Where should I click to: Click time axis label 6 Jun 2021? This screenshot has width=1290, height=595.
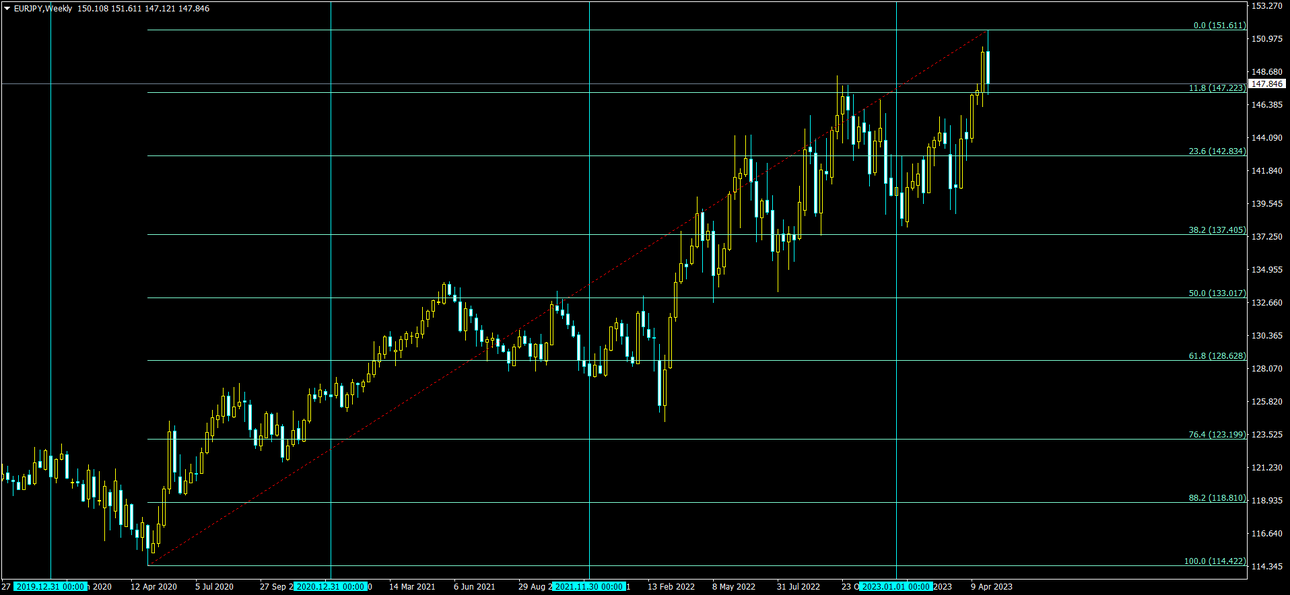coord(474,587)
